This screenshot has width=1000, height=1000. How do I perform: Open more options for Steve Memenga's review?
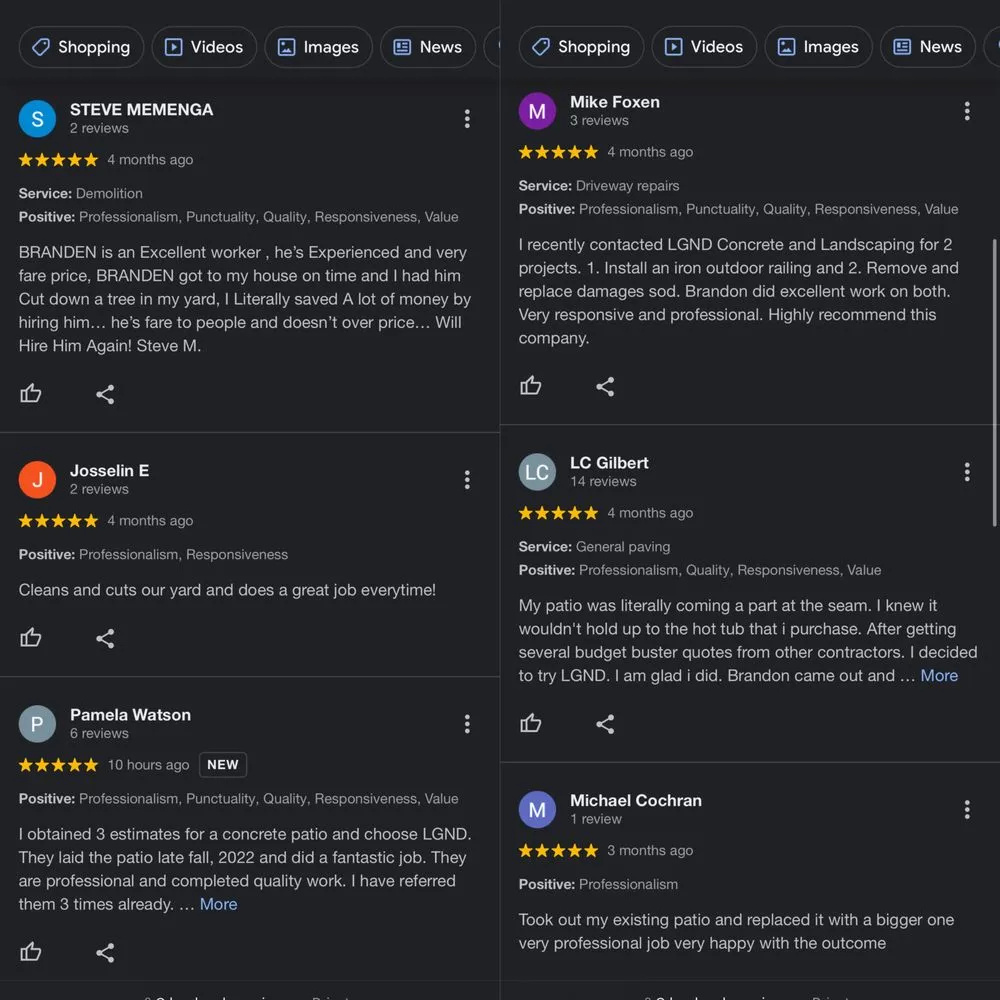coord(467,119)
